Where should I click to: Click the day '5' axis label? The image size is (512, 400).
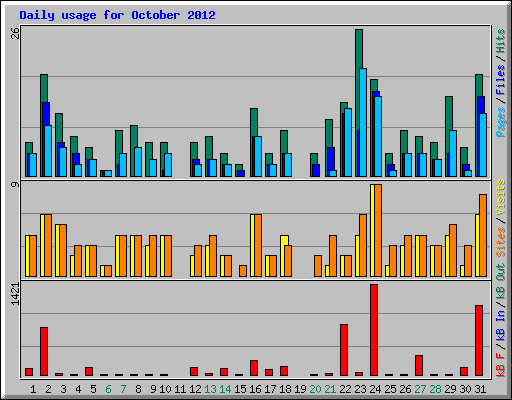click(93, 389)
